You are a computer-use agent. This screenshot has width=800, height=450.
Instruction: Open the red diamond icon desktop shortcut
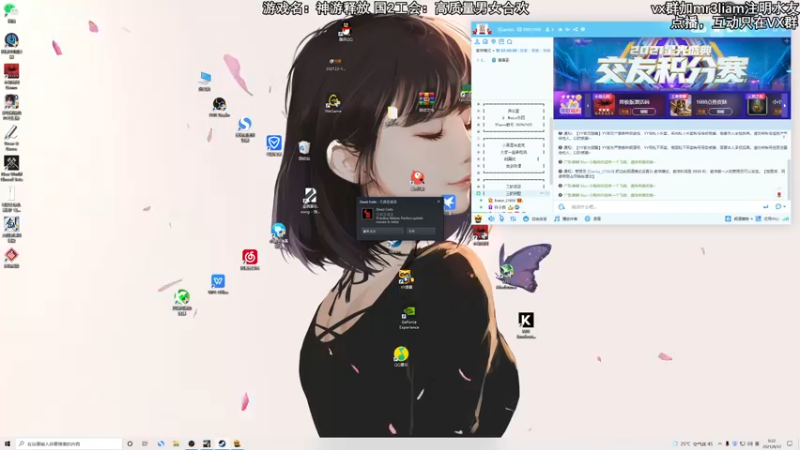click(11, 258)
